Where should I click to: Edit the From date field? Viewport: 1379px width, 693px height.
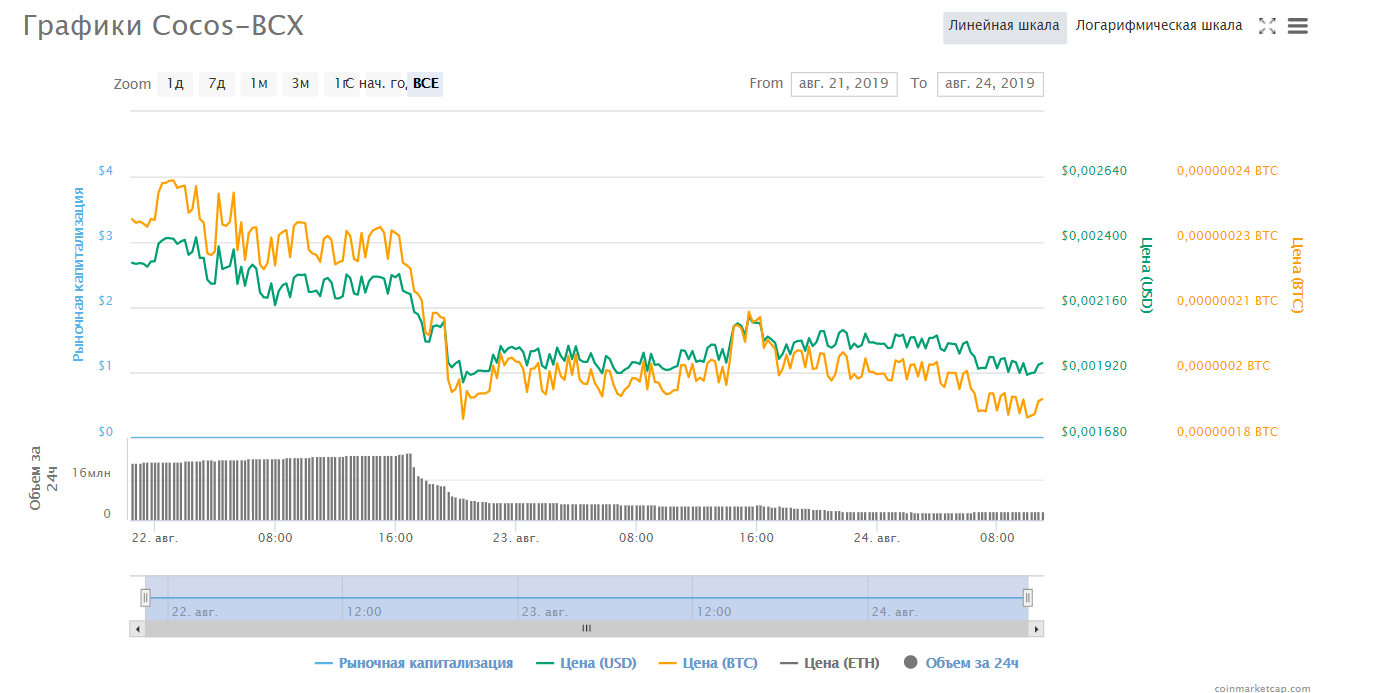point(844,84)
